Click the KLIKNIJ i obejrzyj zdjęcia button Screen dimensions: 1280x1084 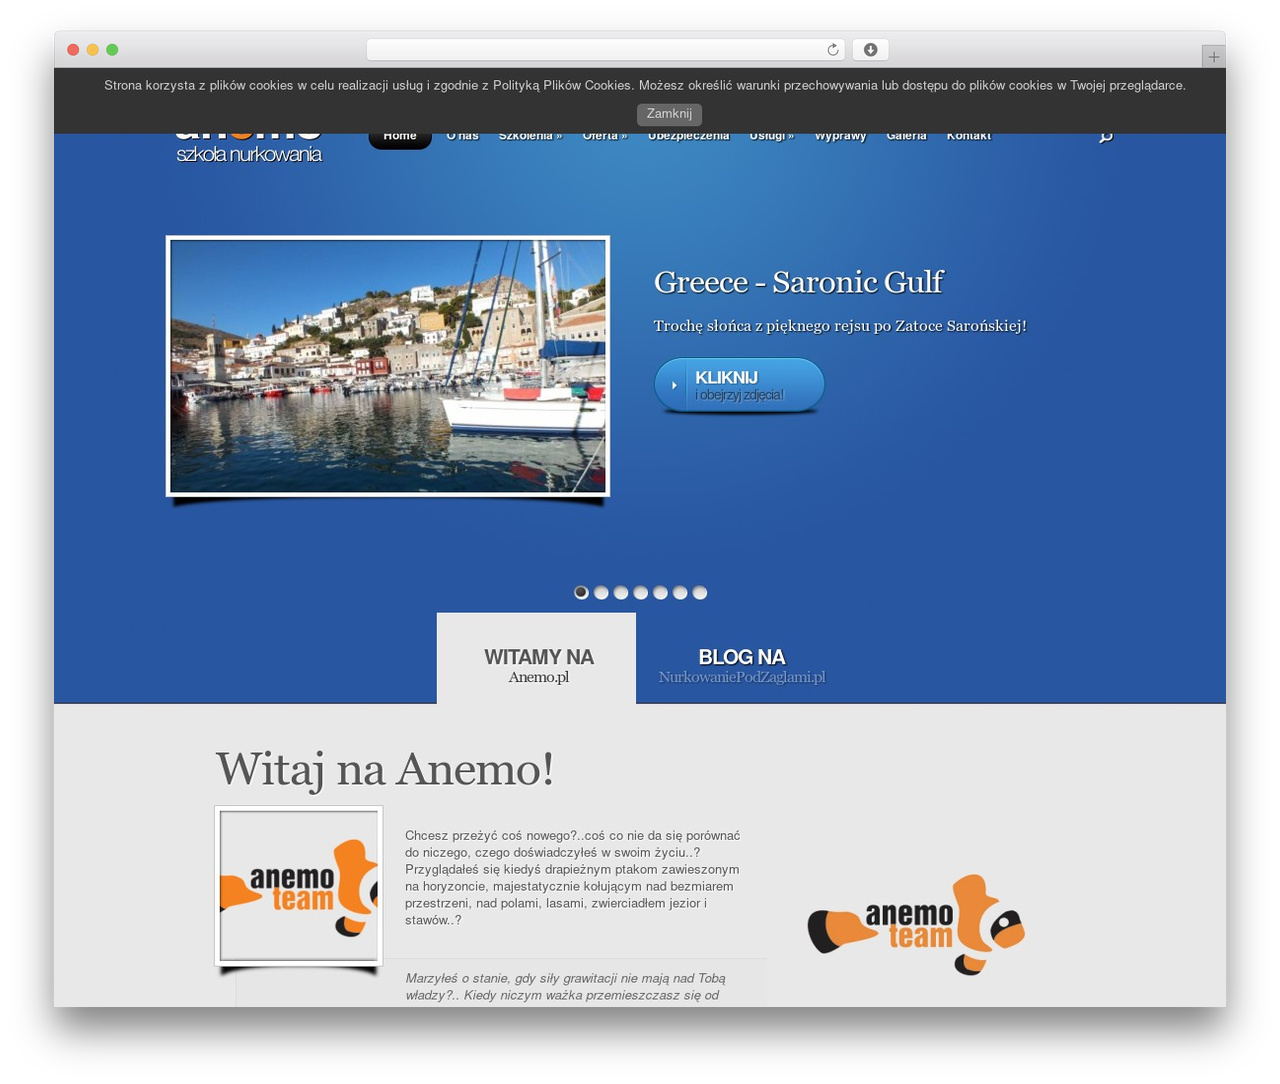point(739,385)
